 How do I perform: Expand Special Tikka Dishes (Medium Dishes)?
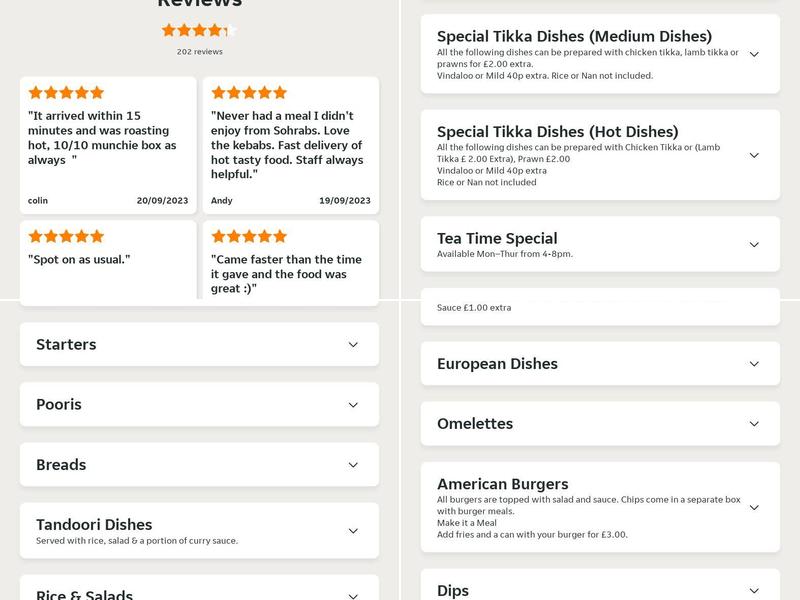pos(756,55)
